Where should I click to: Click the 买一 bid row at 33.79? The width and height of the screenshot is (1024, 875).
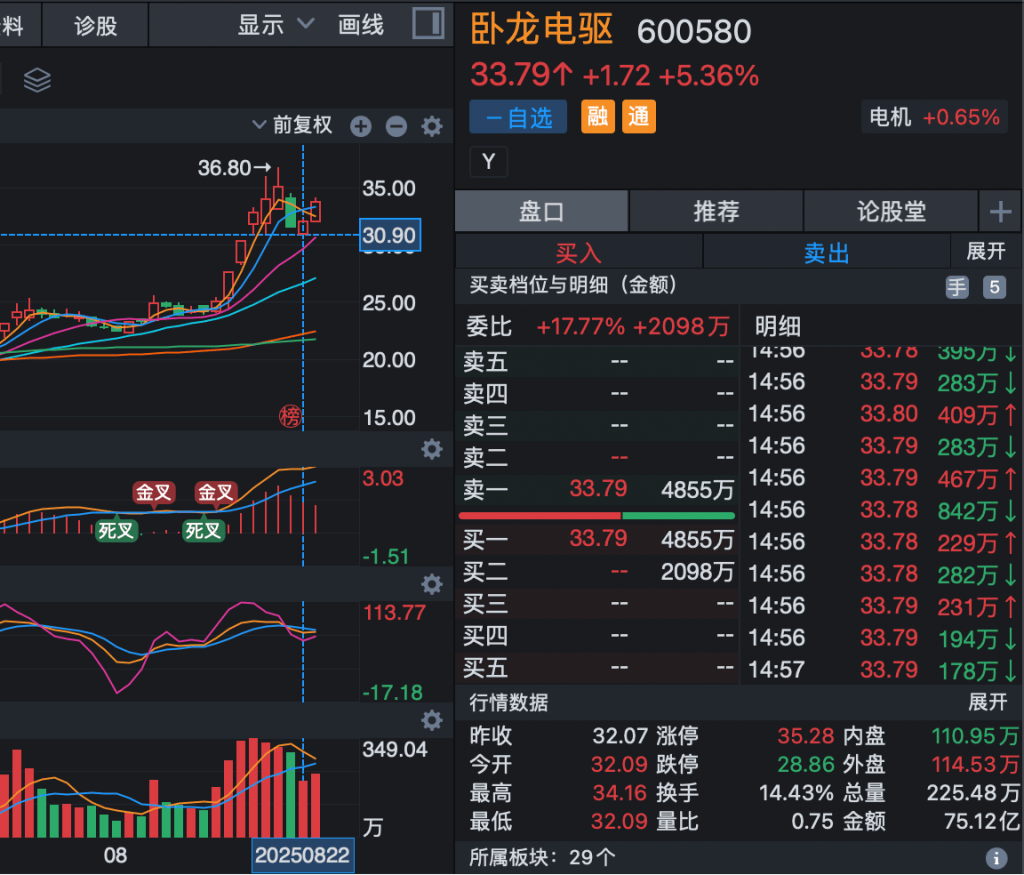(x=598, y=539)
